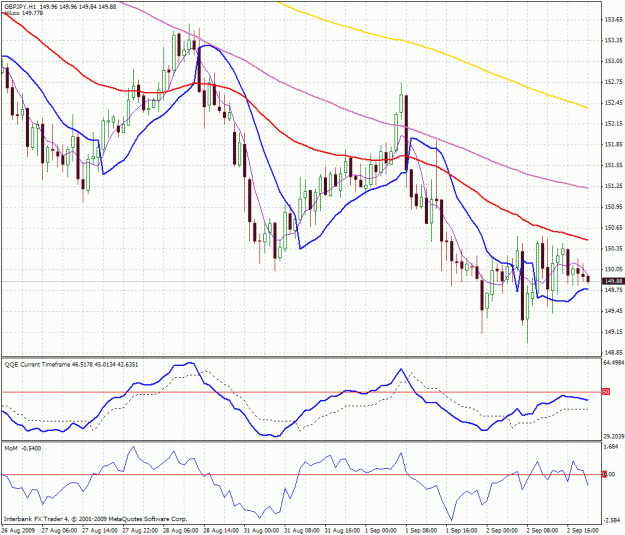Screen dimensions: 625x535
Task: Click the 31 Aug 00:00 time label
Action: point(261,531)
